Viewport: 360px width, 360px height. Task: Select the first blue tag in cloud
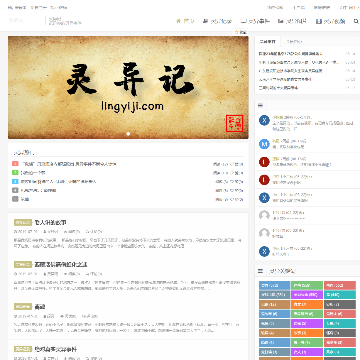tap(274, 285)
